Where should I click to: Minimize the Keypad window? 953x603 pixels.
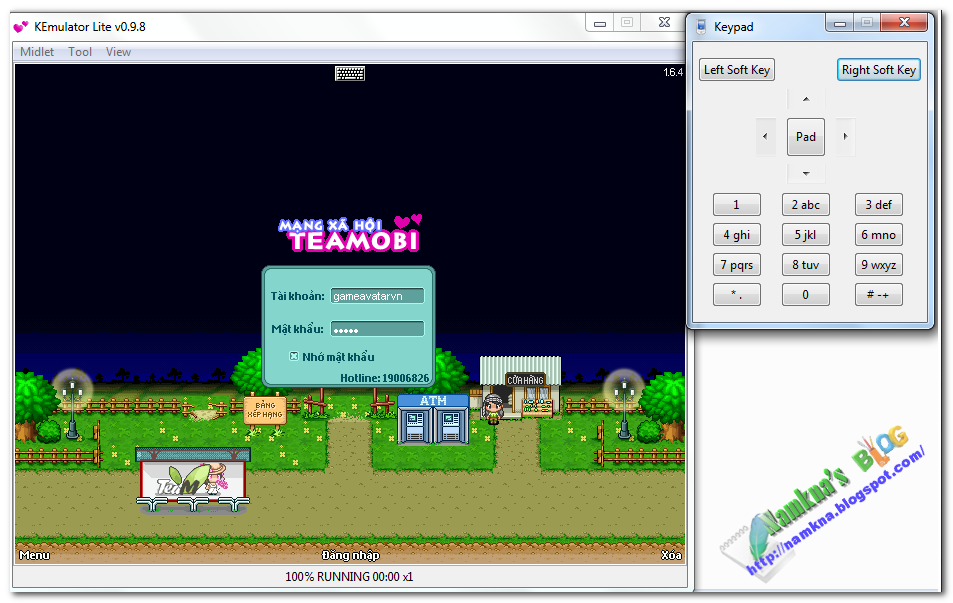coord(840,23)
